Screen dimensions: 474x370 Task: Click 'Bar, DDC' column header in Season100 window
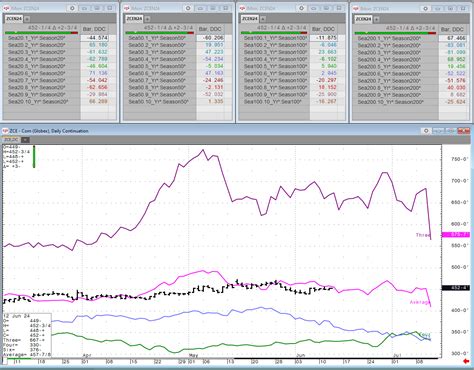click(x=324, y=29)
